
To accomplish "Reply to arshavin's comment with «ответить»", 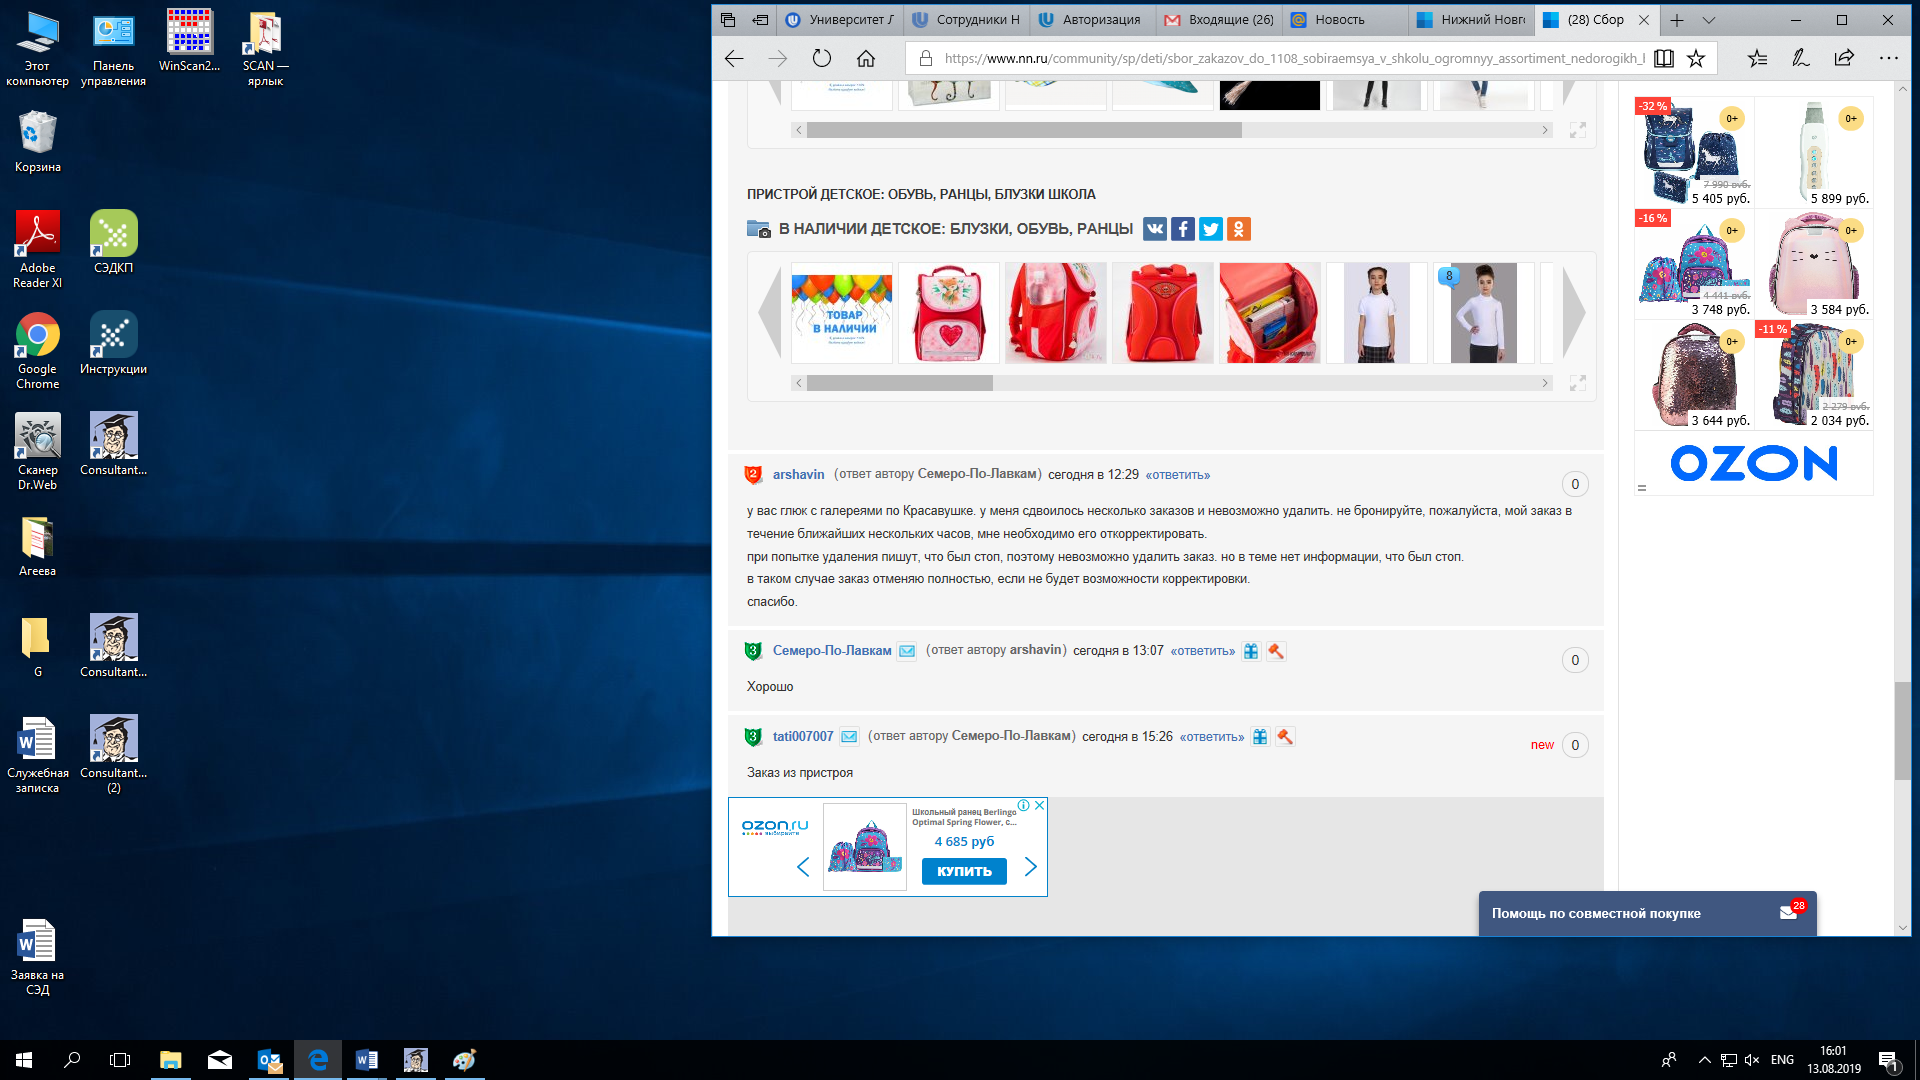I will pyautogui.click(x=1177, y=475).
